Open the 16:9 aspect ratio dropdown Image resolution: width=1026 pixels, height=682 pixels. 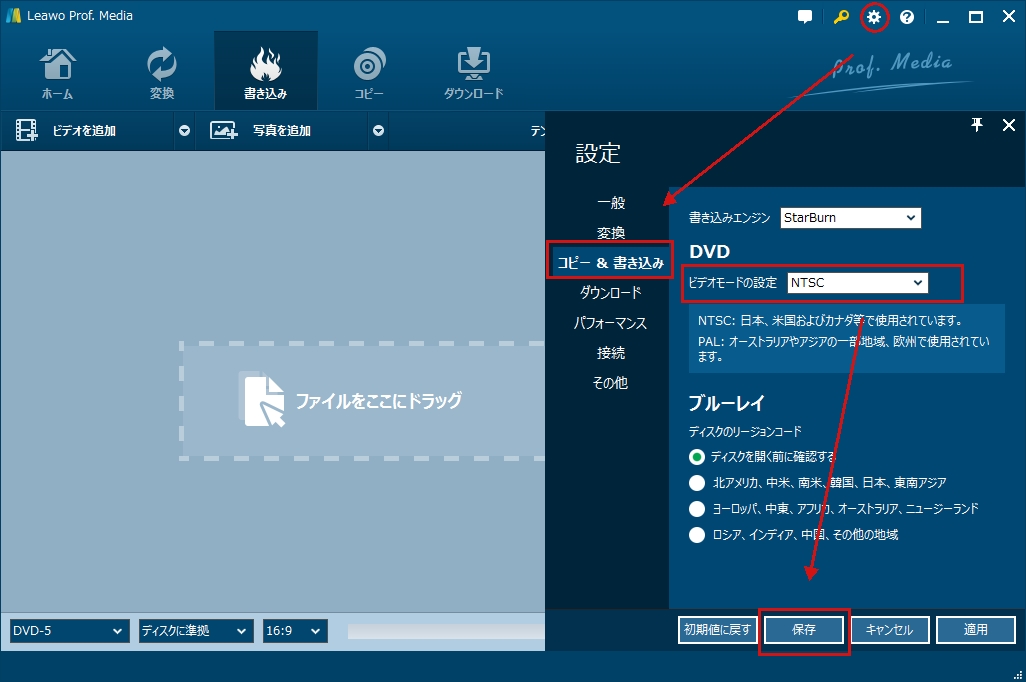[295, 631]
